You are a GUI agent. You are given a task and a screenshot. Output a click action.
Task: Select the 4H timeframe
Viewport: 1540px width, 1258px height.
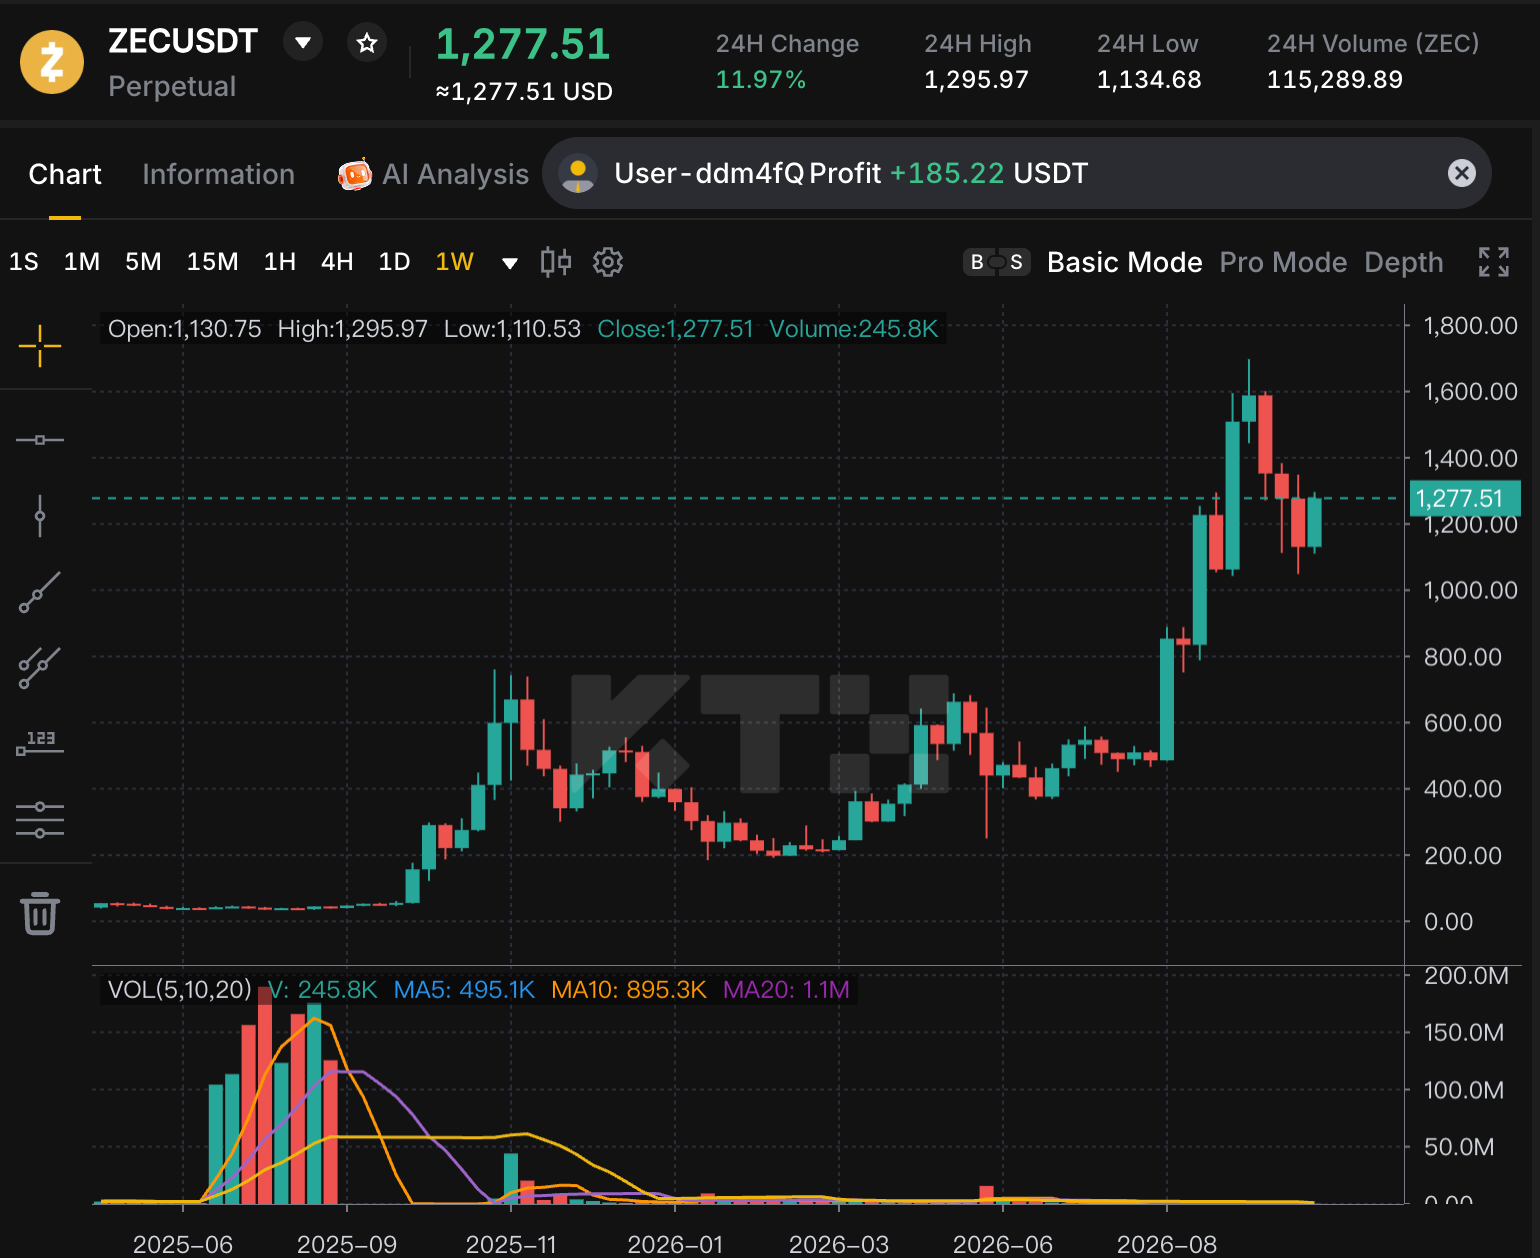tap(337, 262)
